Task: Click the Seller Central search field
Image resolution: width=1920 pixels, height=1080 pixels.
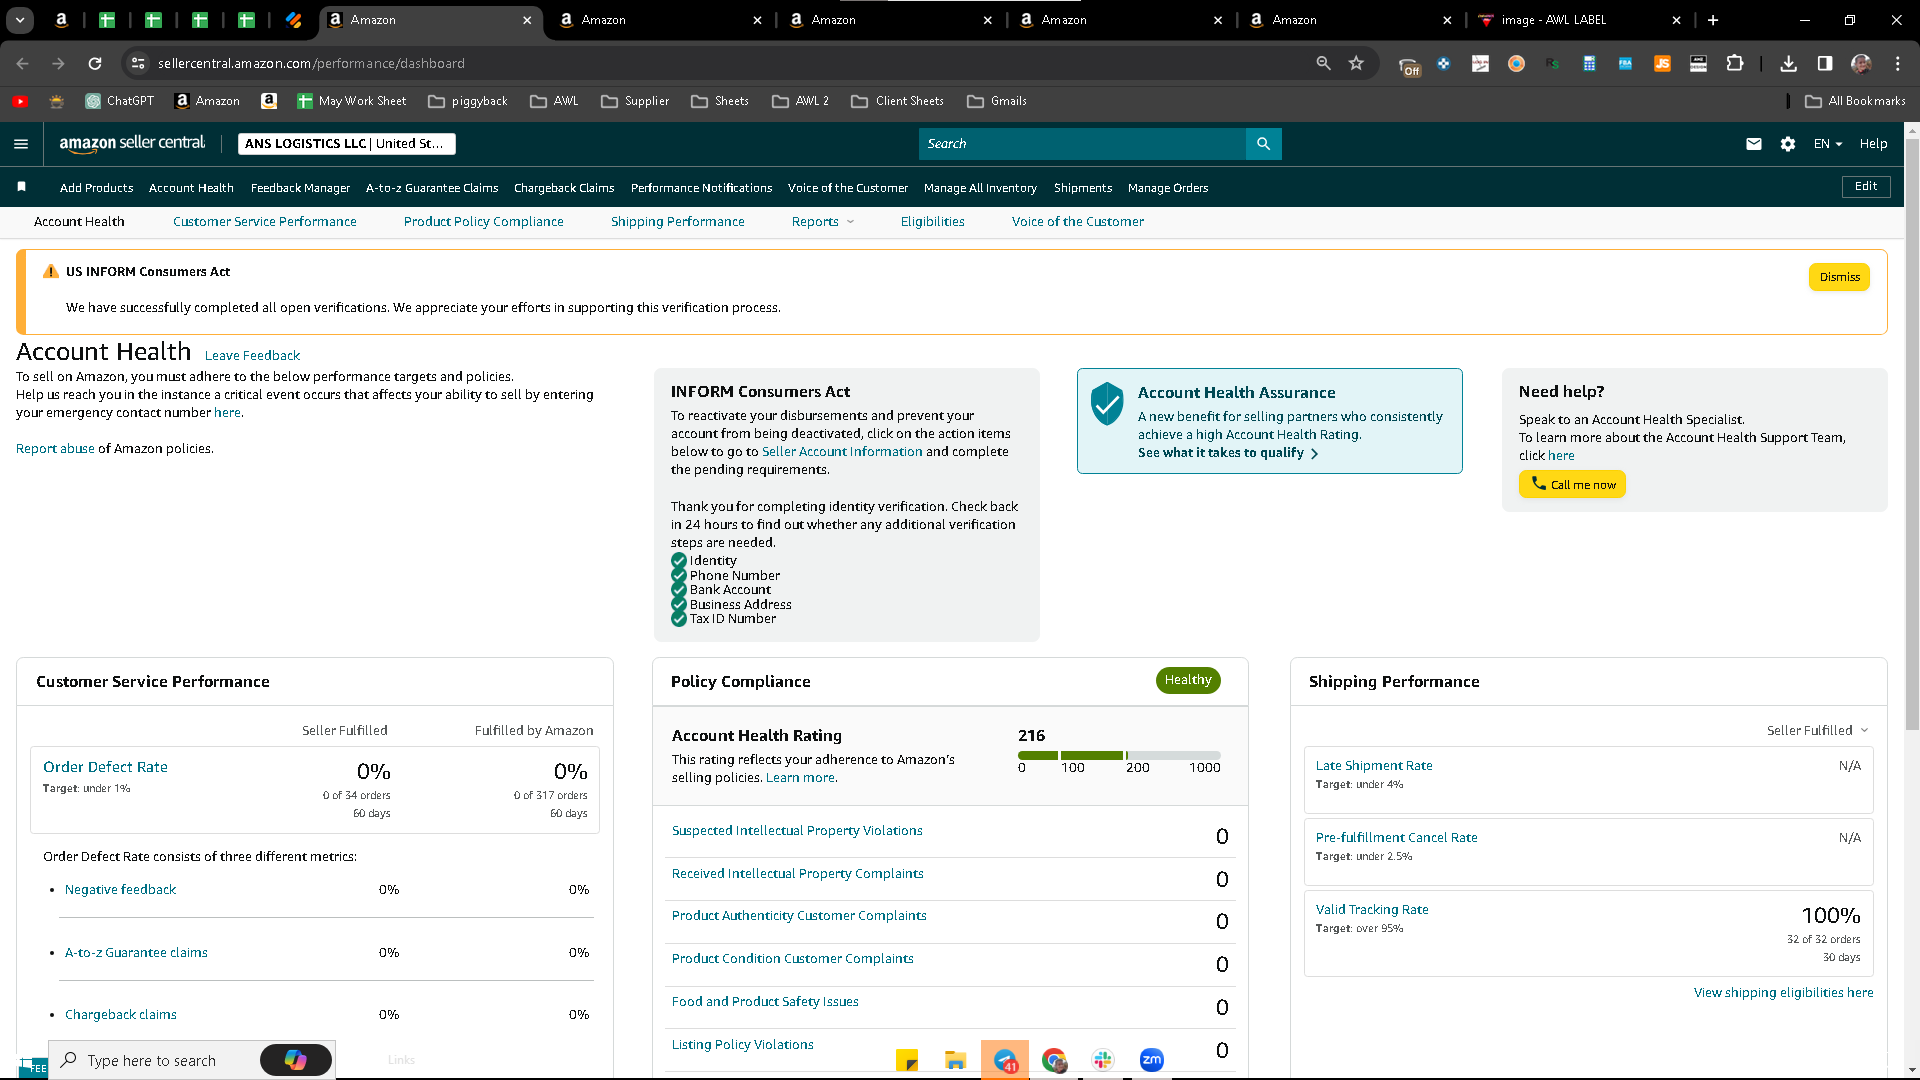Action: (1082, 144)
